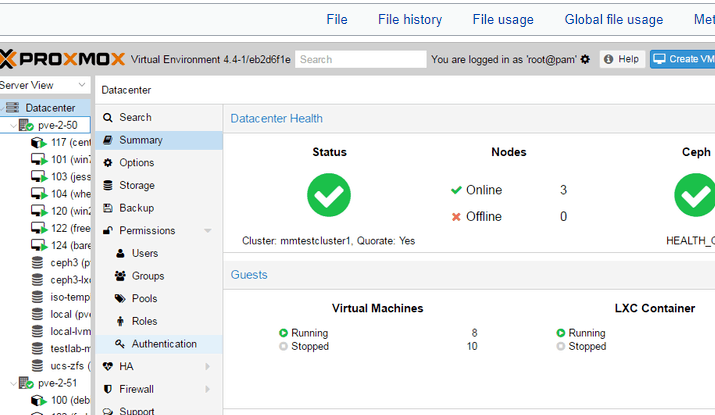Expand the HA submenu arrow

coord(207,366)
